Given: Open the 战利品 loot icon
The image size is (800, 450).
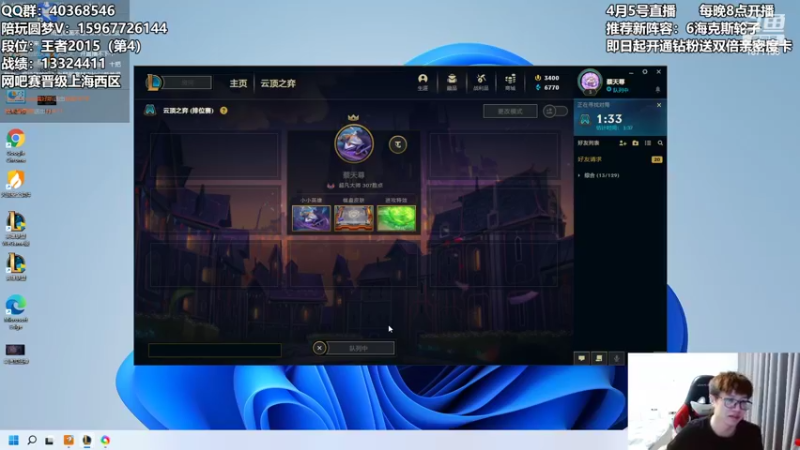Looking at the screenshot, I should (x=481, y=82).
